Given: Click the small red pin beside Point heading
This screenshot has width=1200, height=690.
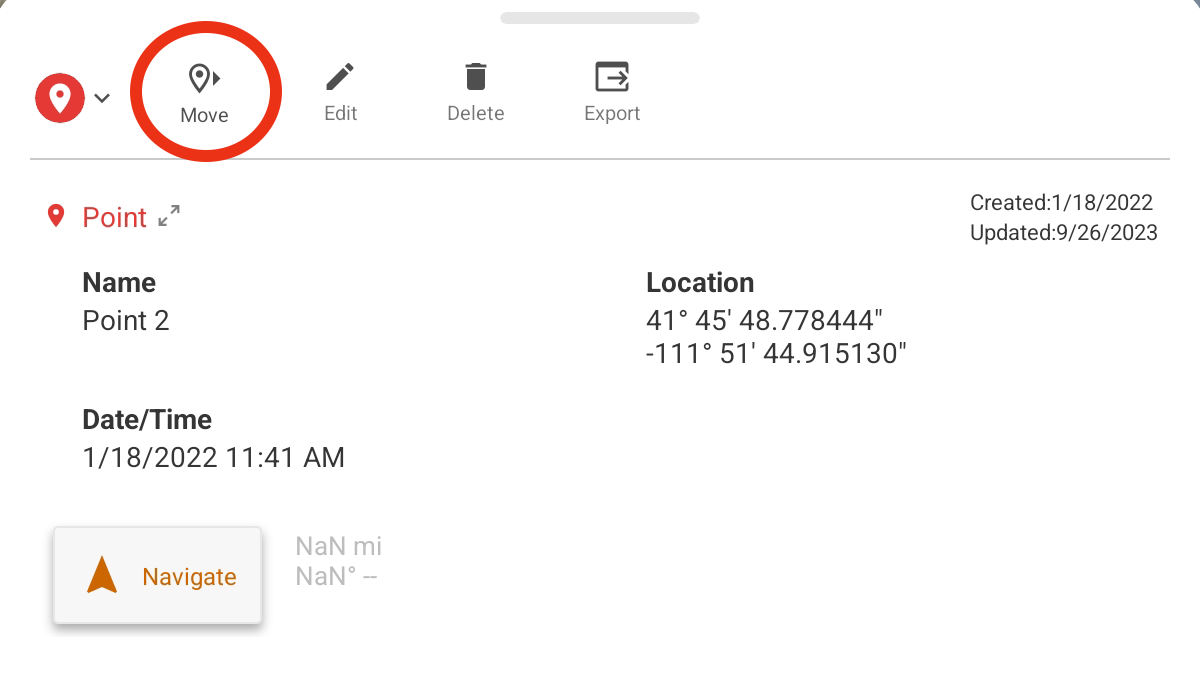Looking at the screenshot, I should 57,216.
